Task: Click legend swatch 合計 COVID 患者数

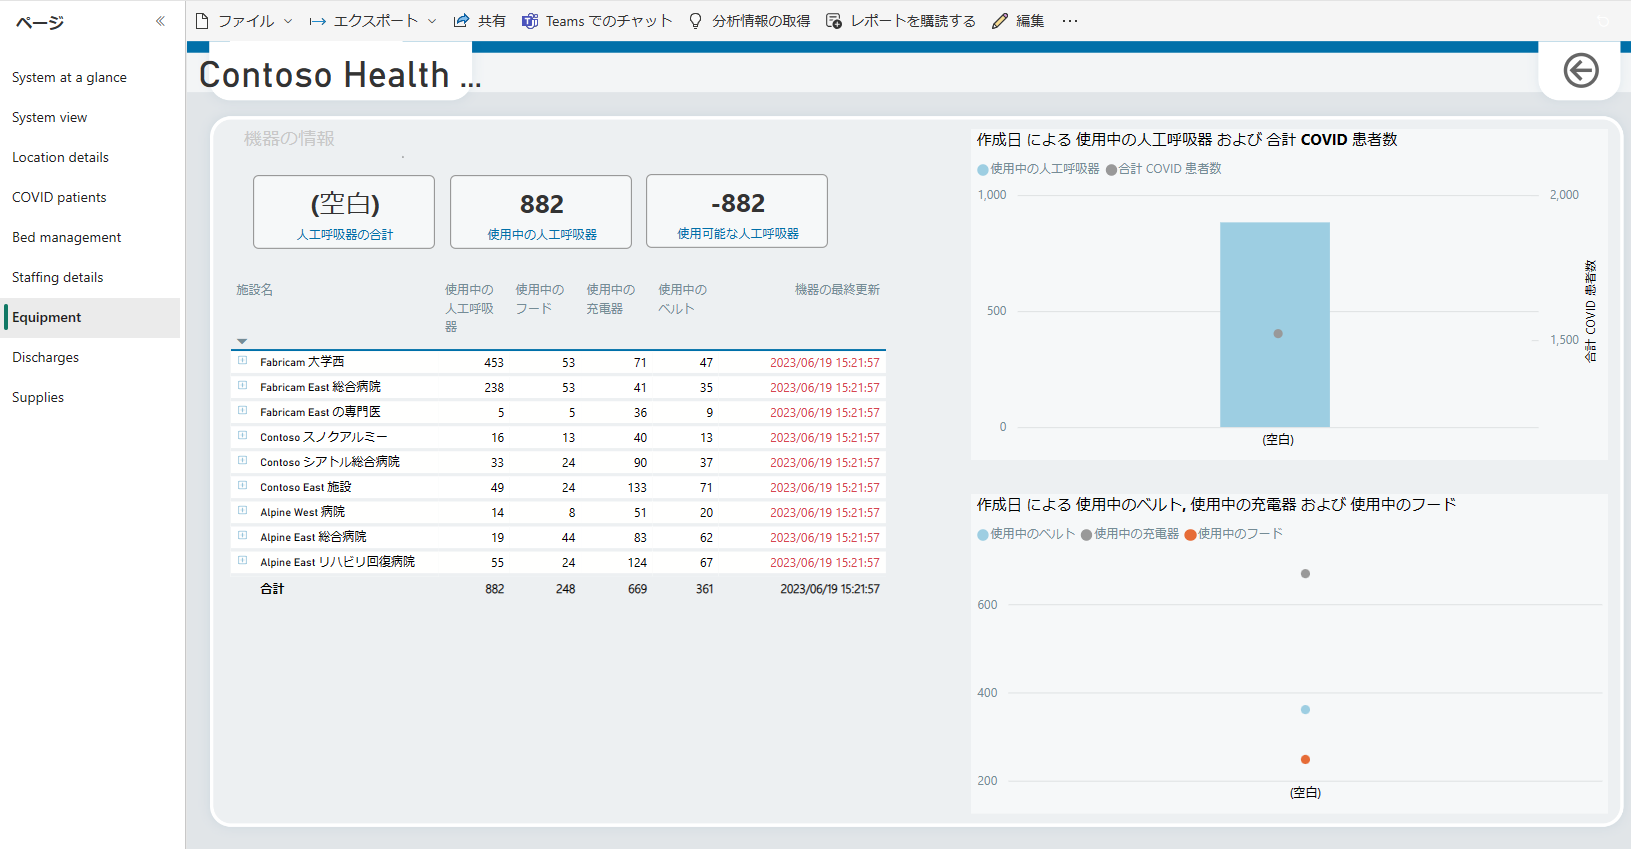Action: click(1111, 170)
